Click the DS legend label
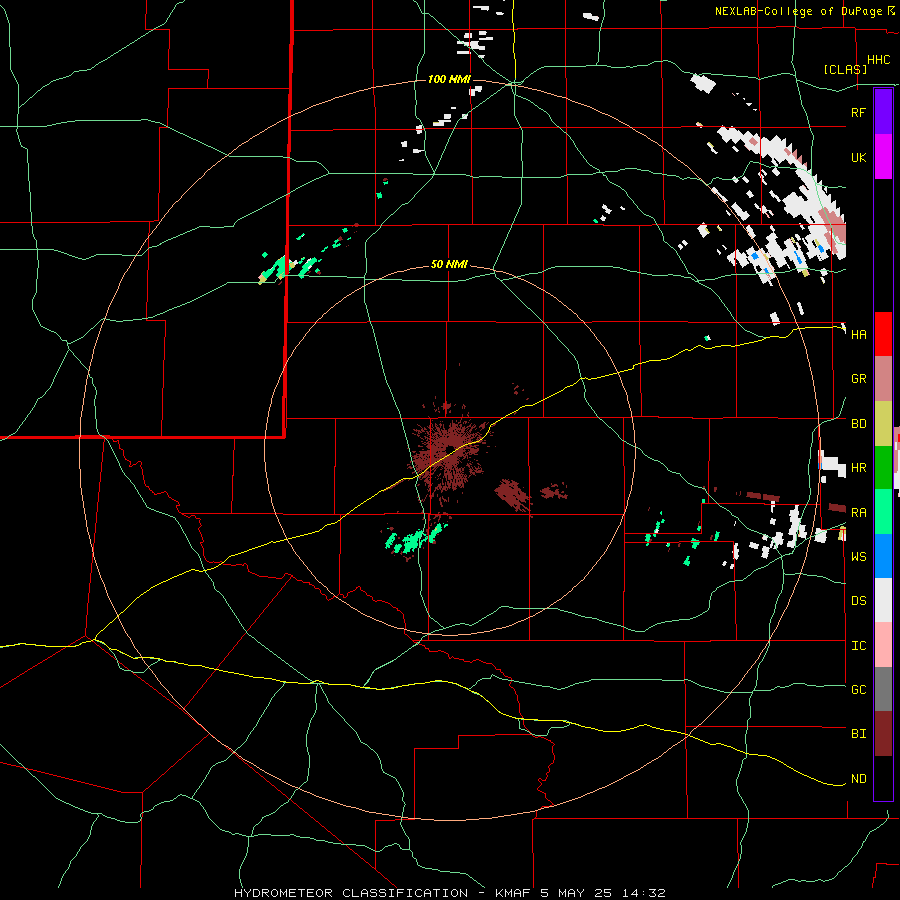The width and height of the screenshot is (900, 900). [858, 601]
